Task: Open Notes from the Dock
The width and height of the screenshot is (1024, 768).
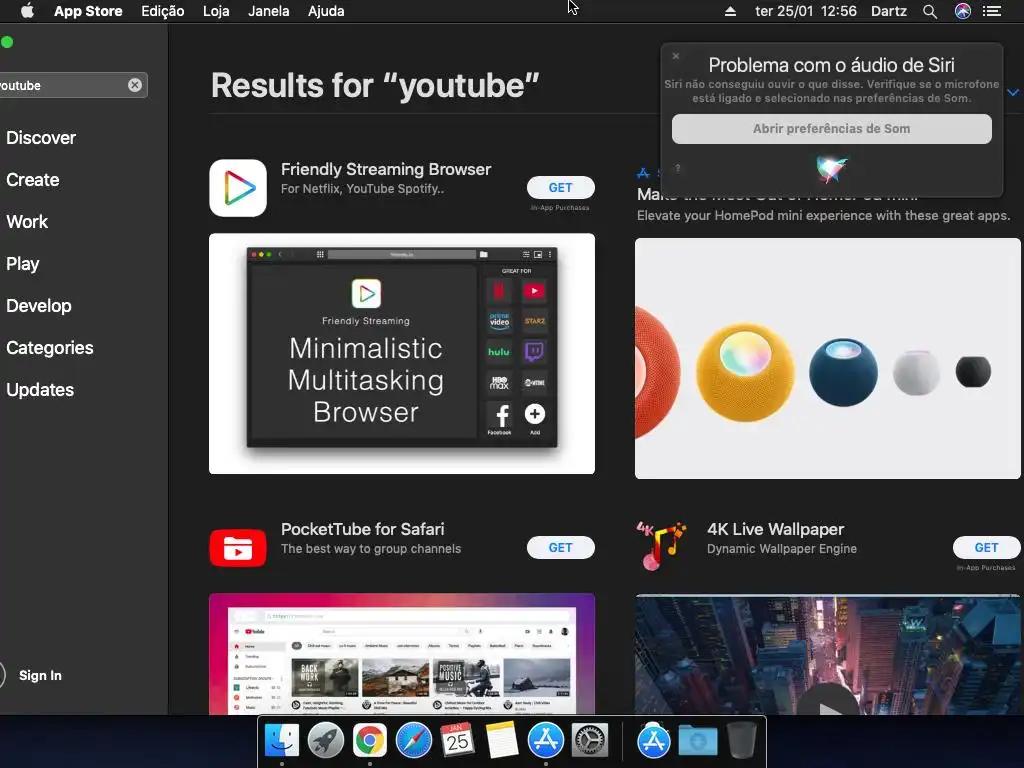Action: 502,741
